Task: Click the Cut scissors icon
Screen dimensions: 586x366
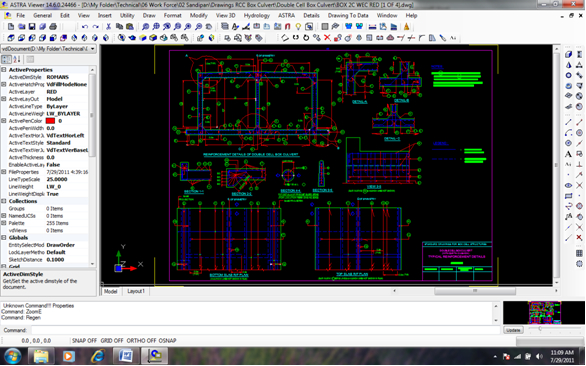Action: pos(108,27)
